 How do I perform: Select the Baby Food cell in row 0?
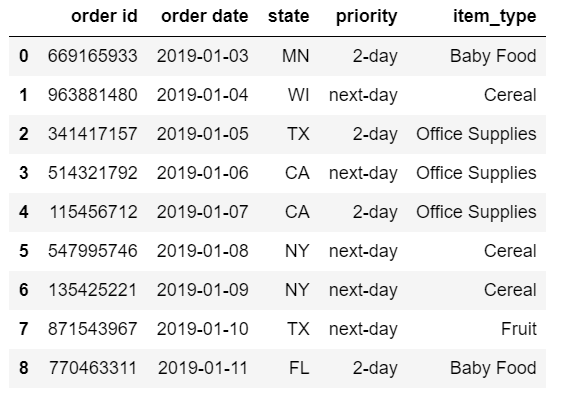tap(493, 56)
